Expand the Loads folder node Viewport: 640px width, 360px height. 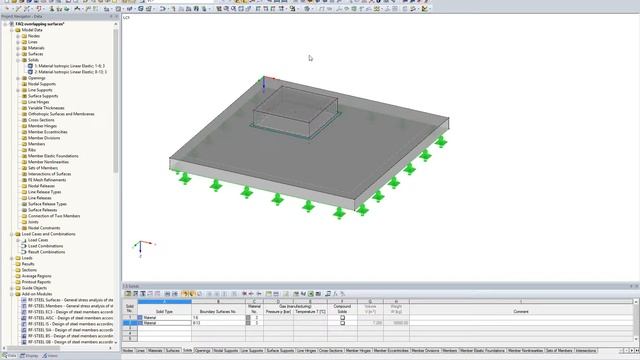(12, 258)
